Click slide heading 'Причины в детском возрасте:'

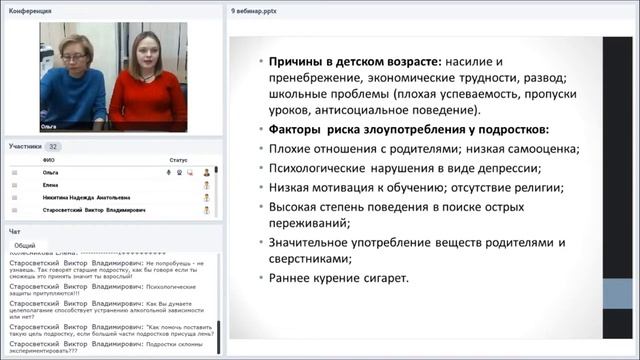[x=355, y=62]
